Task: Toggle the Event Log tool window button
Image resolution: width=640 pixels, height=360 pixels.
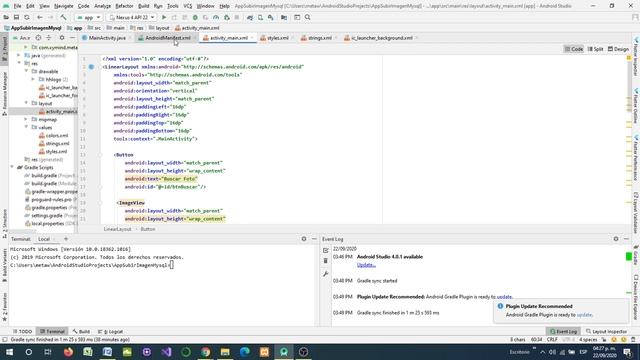Action: tap(563, 331)
